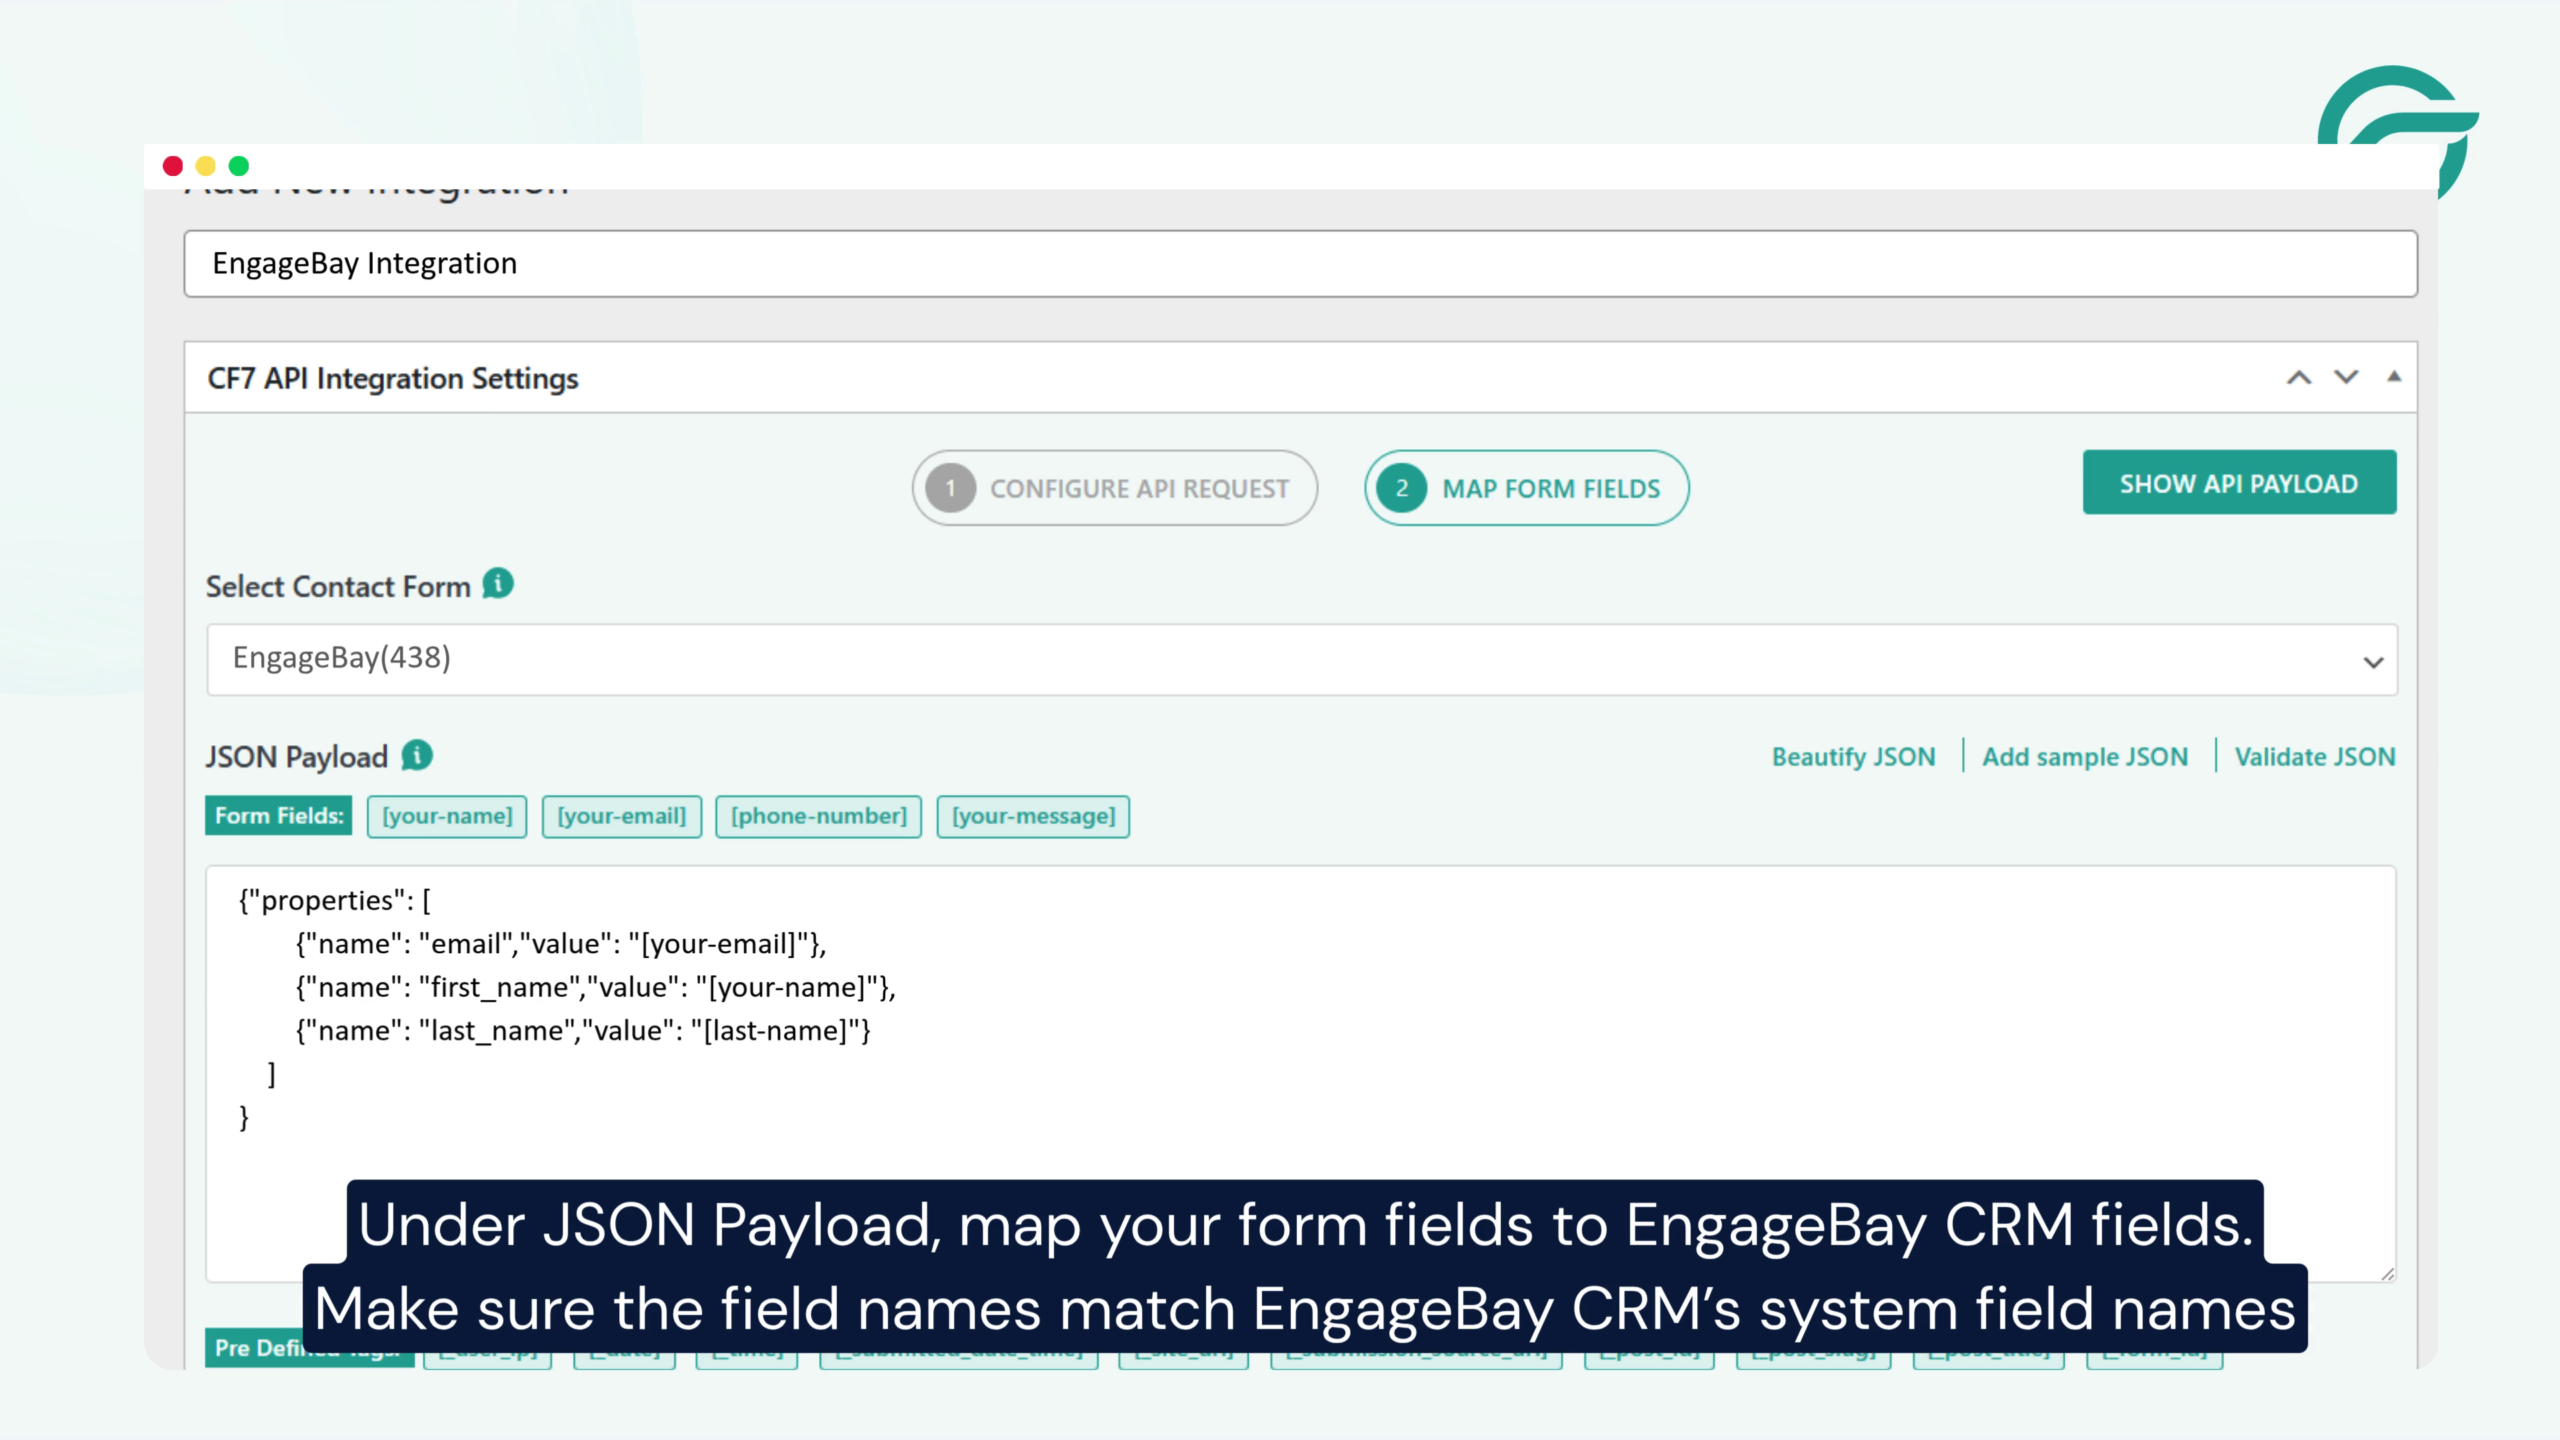Go to the Configure API Request step
Image resolution: width=2560 pixels, height=1440 pixels.
[x=1114, y=488]
